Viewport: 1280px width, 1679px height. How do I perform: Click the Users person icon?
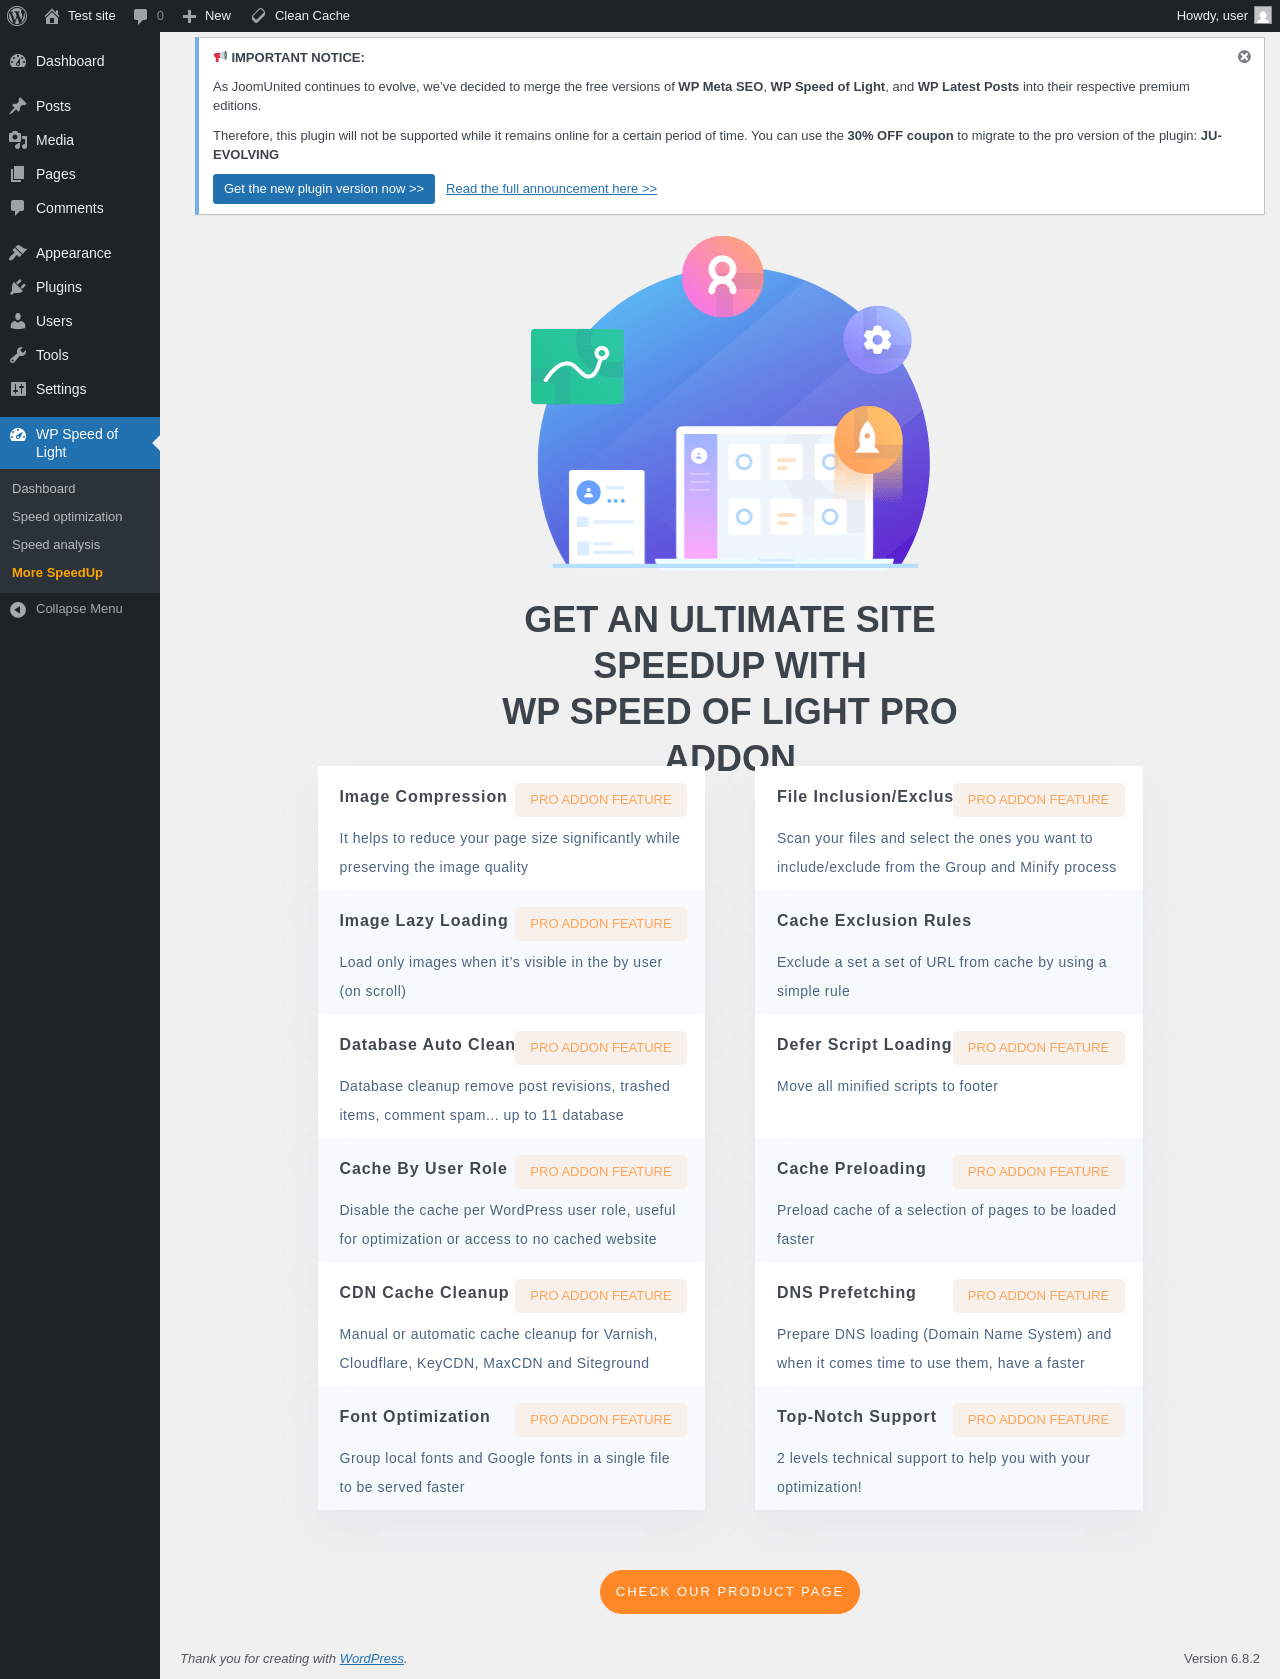coord(18,321)
